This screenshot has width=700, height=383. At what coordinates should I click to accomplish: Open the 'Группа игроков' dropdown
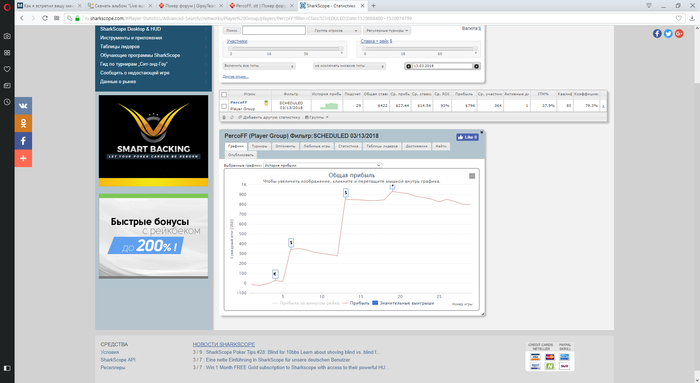pos(333,30)
